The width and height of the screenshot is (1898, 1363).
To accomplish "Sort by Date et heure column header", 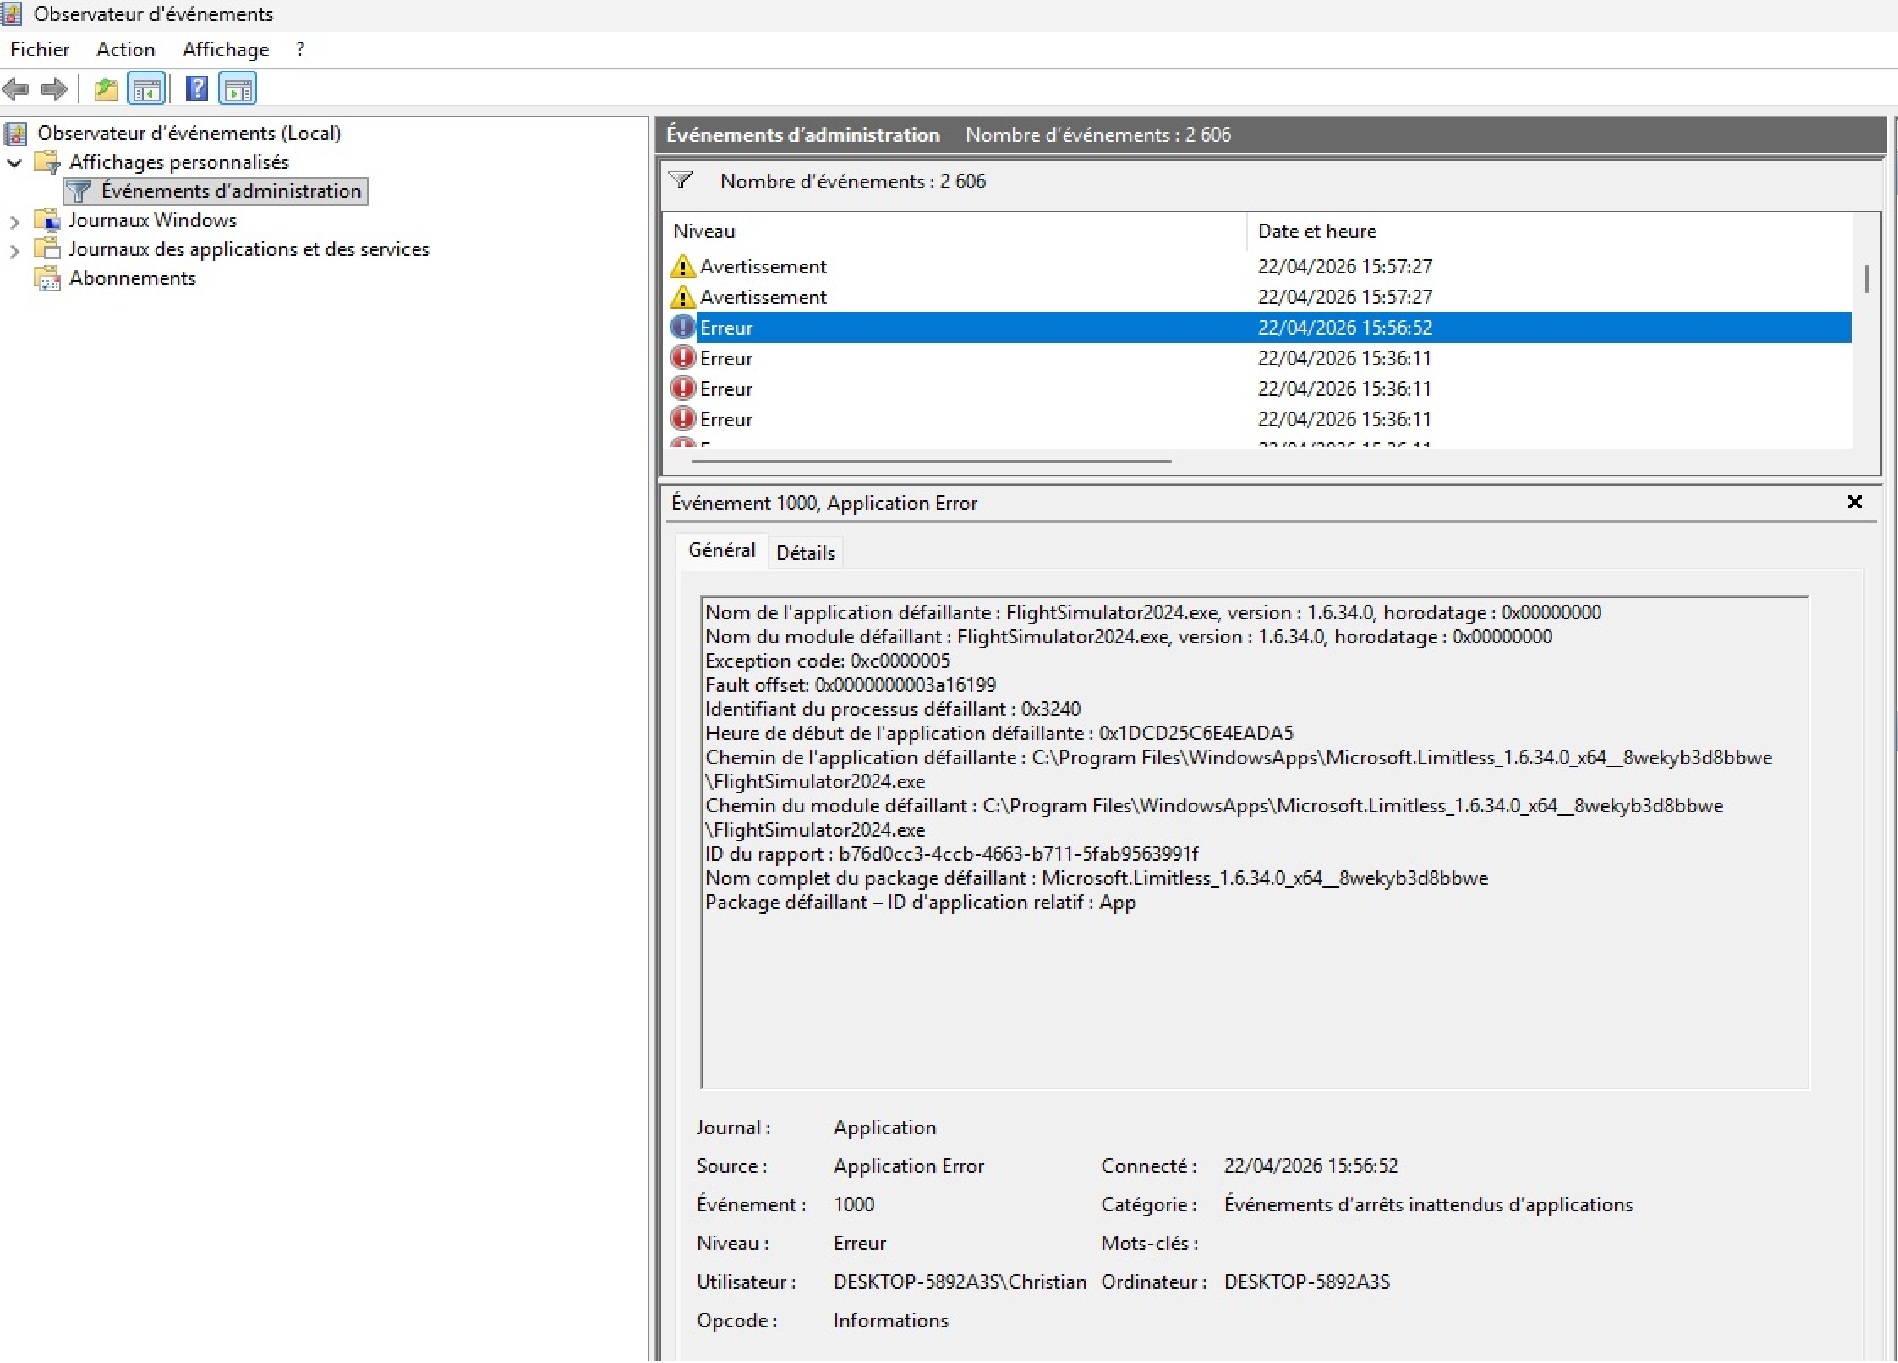I will (1316, 232).
